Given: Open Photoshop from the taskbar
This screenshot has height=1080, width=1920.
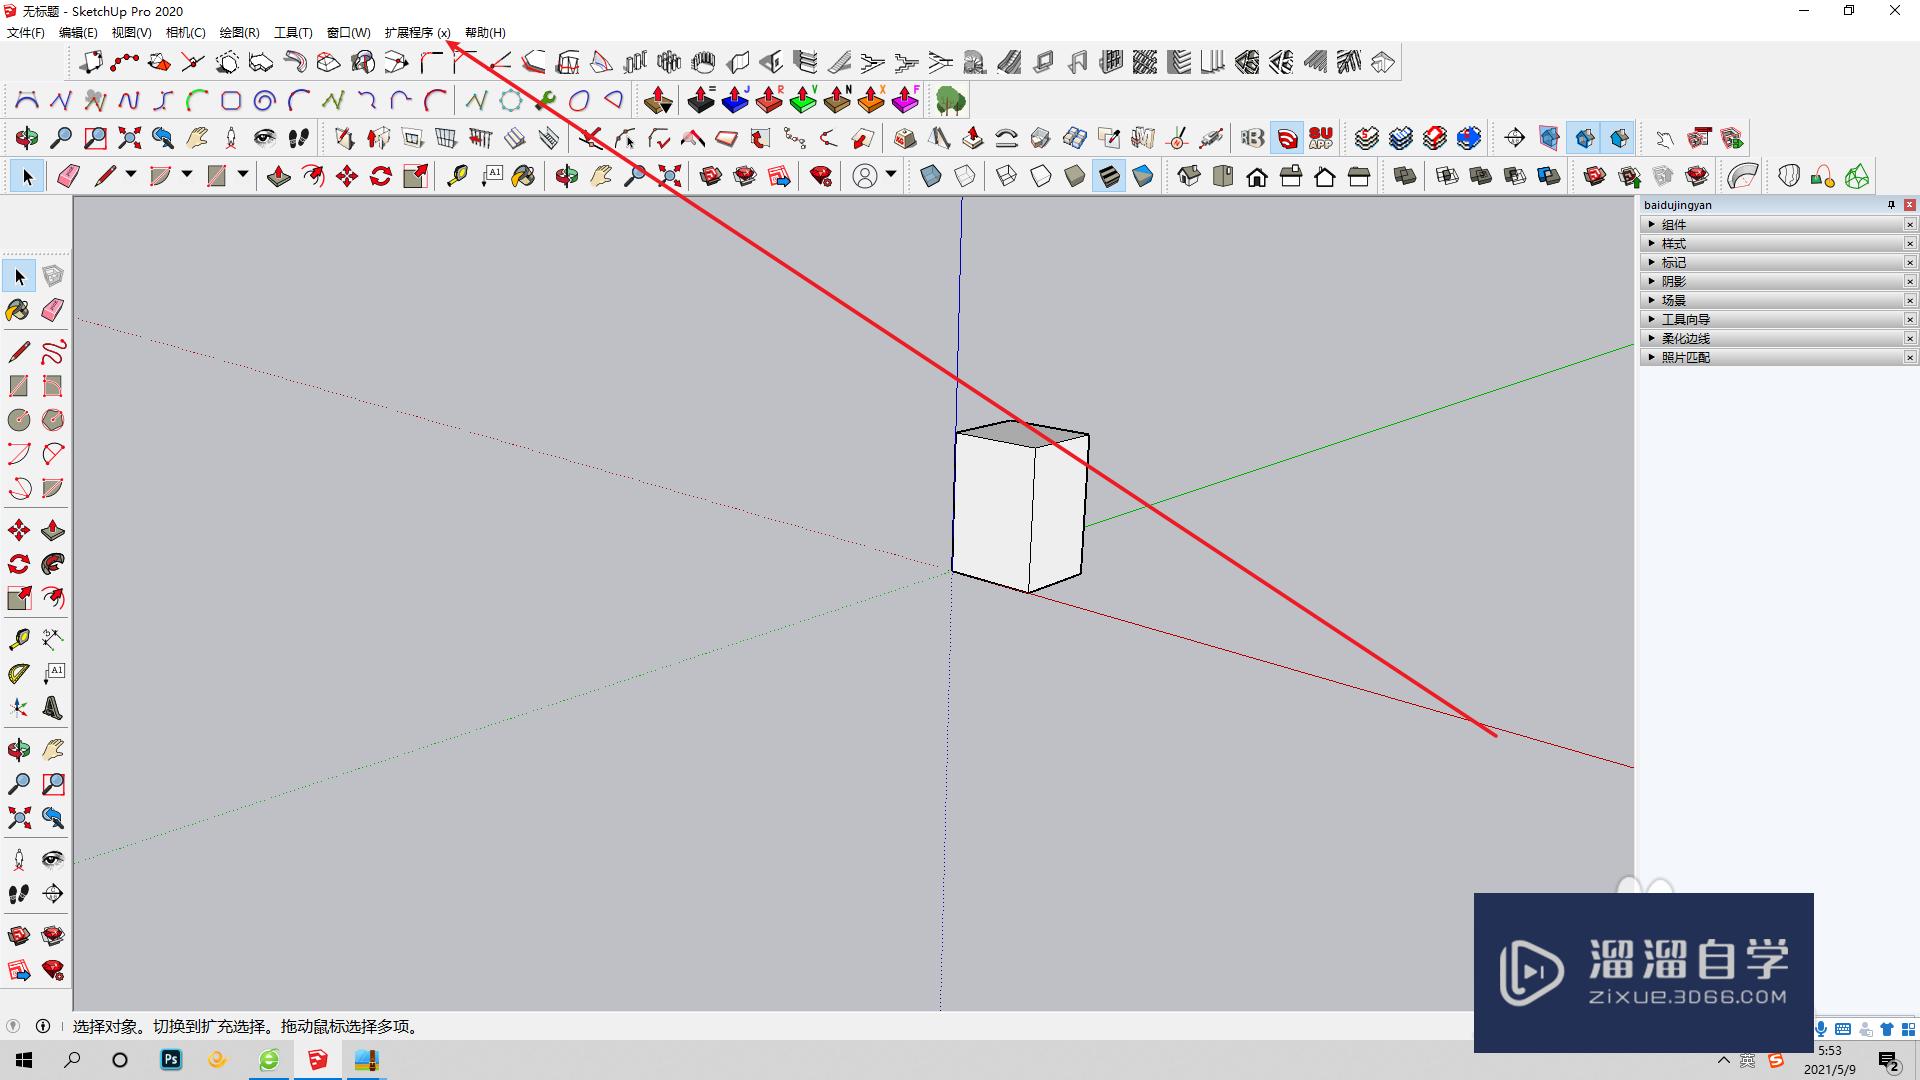Looking at the screenshot, I should pos(171,1060).
